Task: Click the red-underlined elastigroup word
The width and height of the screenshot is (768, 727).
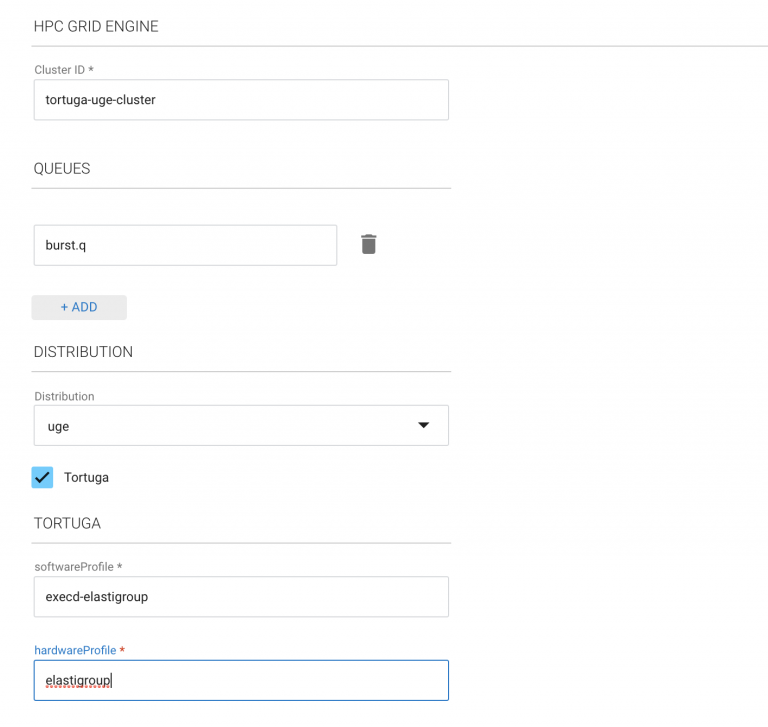Action: (x=78, y=680)
